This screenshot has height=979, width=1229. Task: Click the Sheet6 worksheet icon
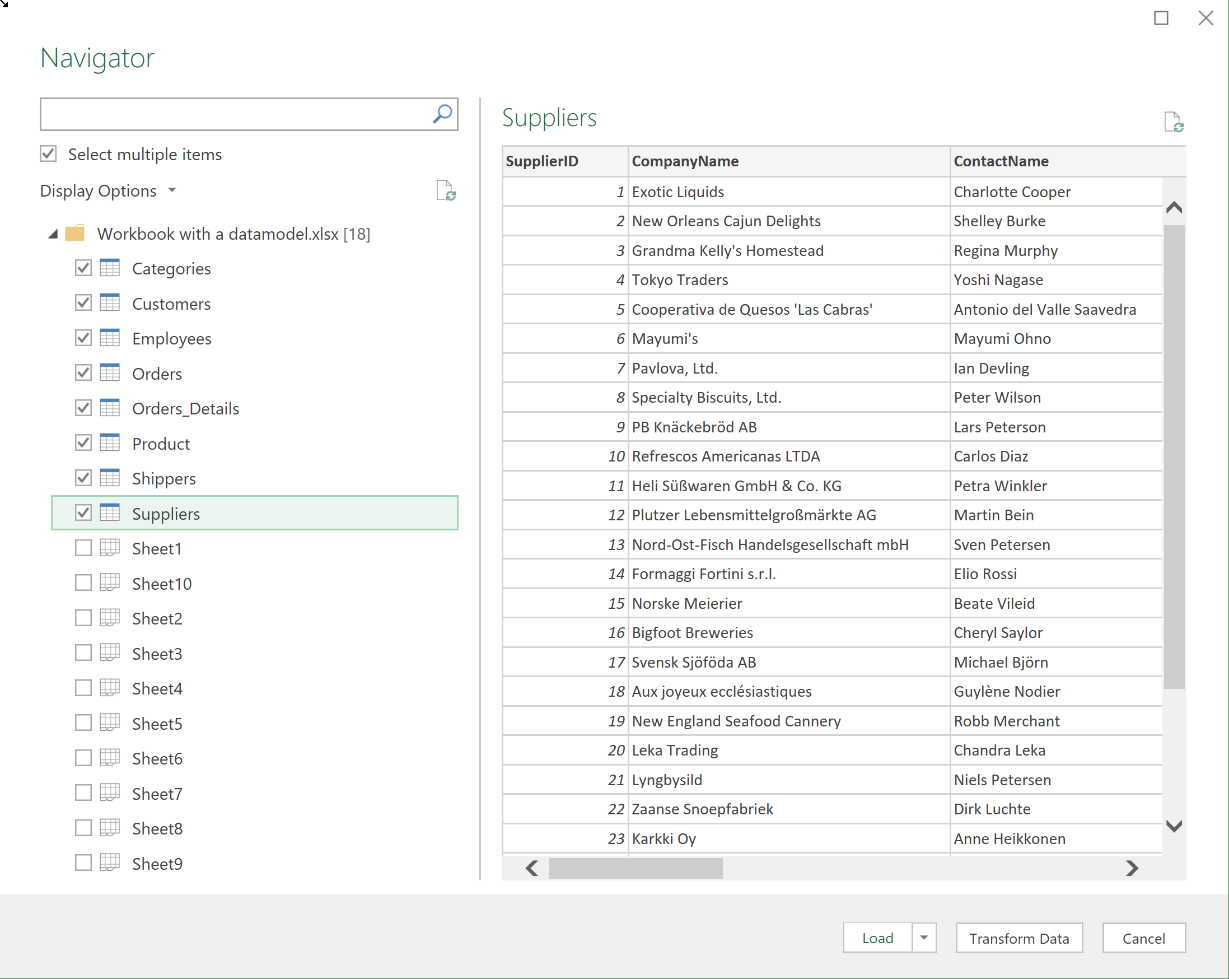[x=110, y=758]
